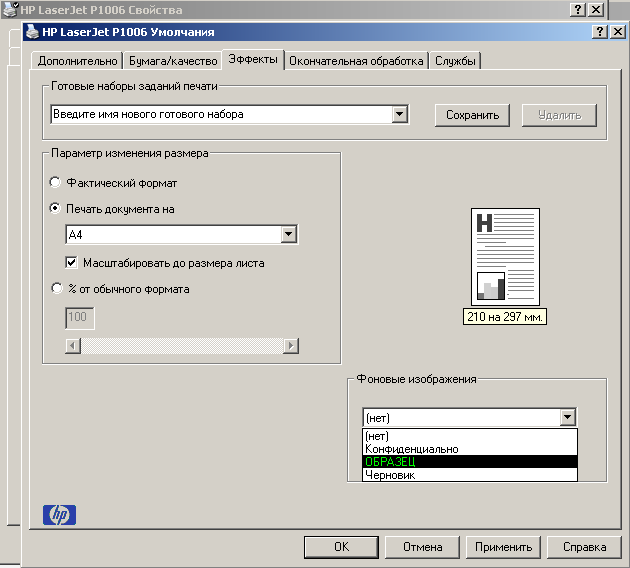The image size is (630, 568).
Task: Choose ОБРАЗЕЦ watermark option
Action: tap(470, 462)
